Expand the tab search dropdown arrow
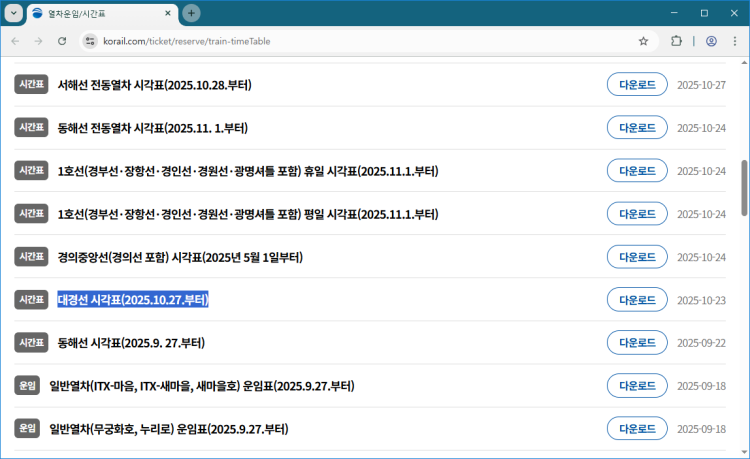 [14, 13]
